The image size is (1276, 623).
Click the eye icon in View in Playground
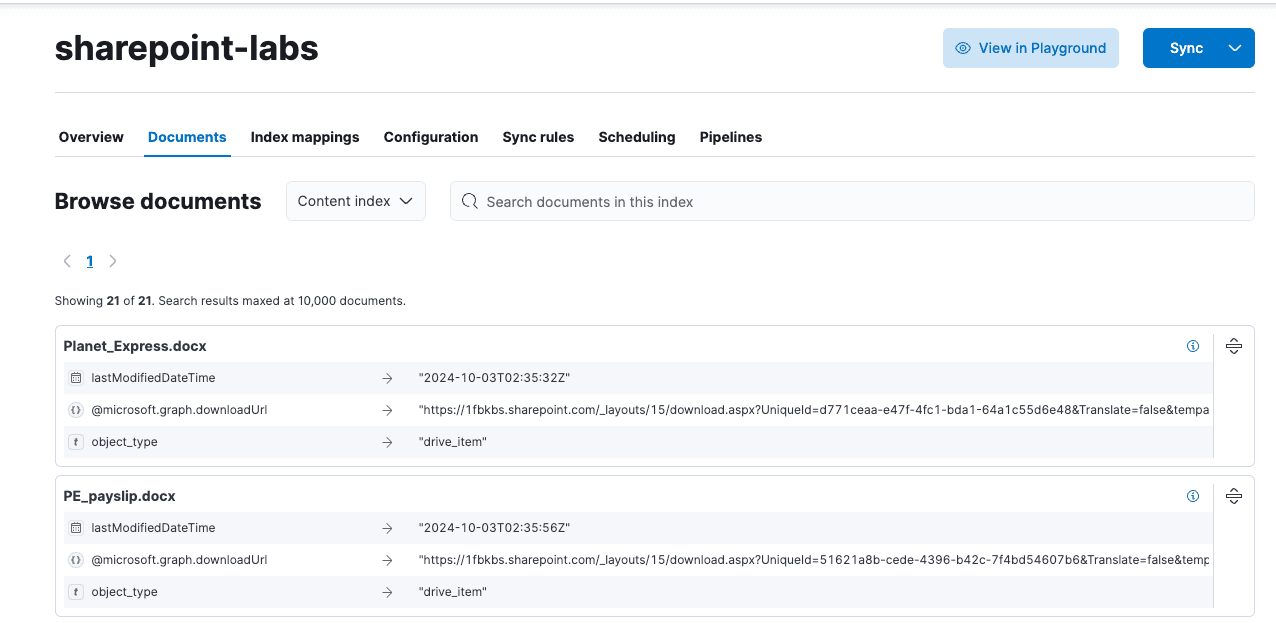[x=962, y=48]
